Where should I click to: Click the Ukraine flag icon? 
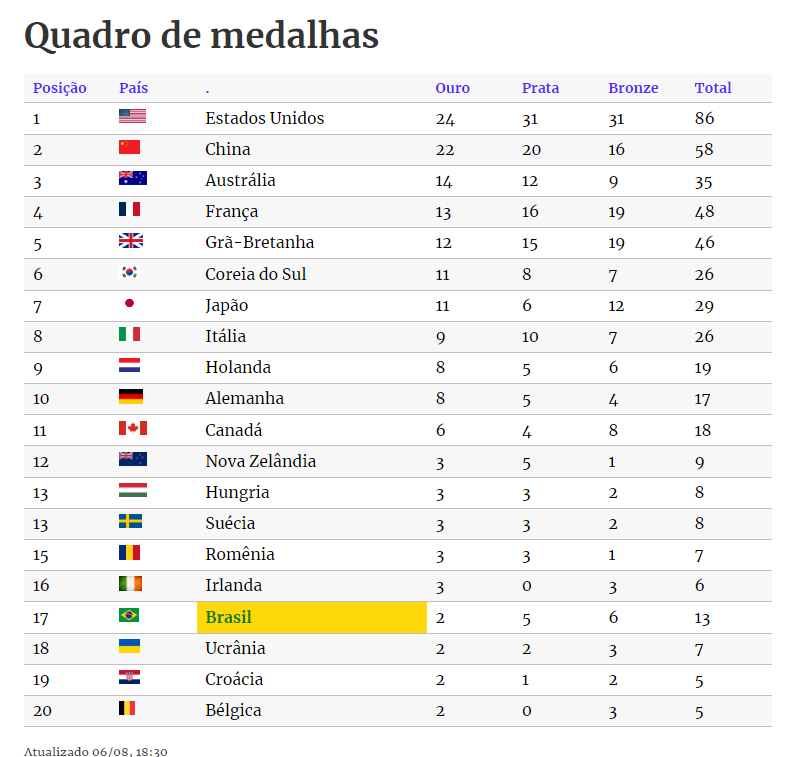pyautogui.click(x=129, y=646)
